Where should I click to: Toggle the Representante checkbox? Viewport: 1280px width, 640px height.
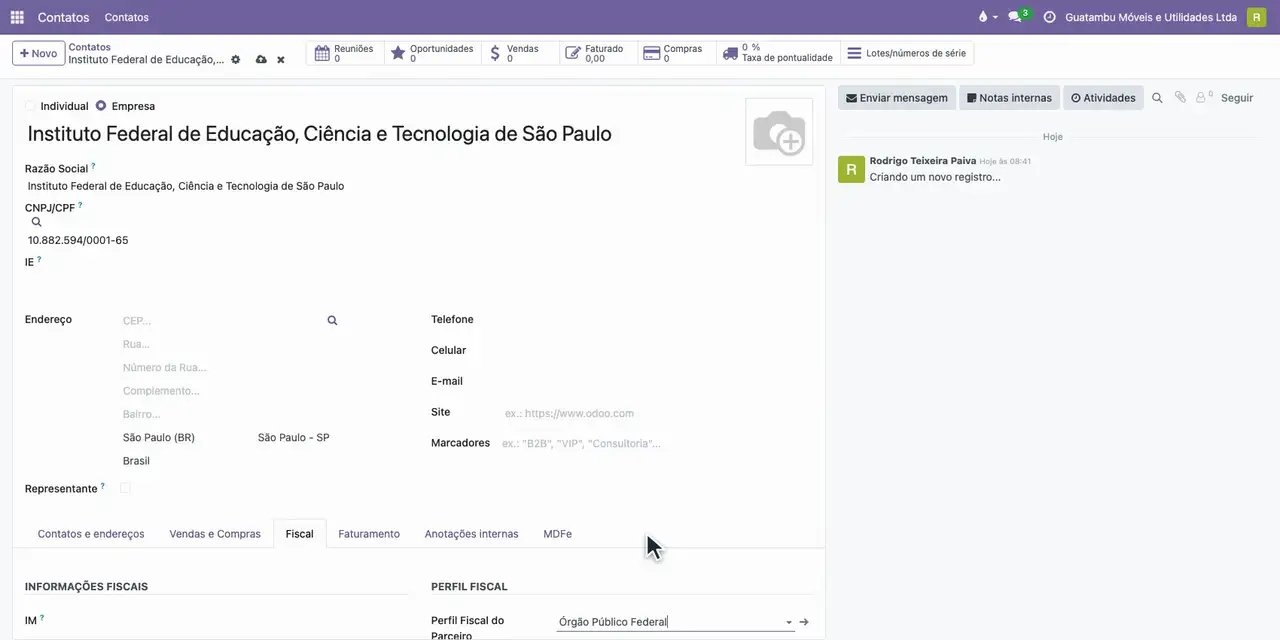point(125,488)
